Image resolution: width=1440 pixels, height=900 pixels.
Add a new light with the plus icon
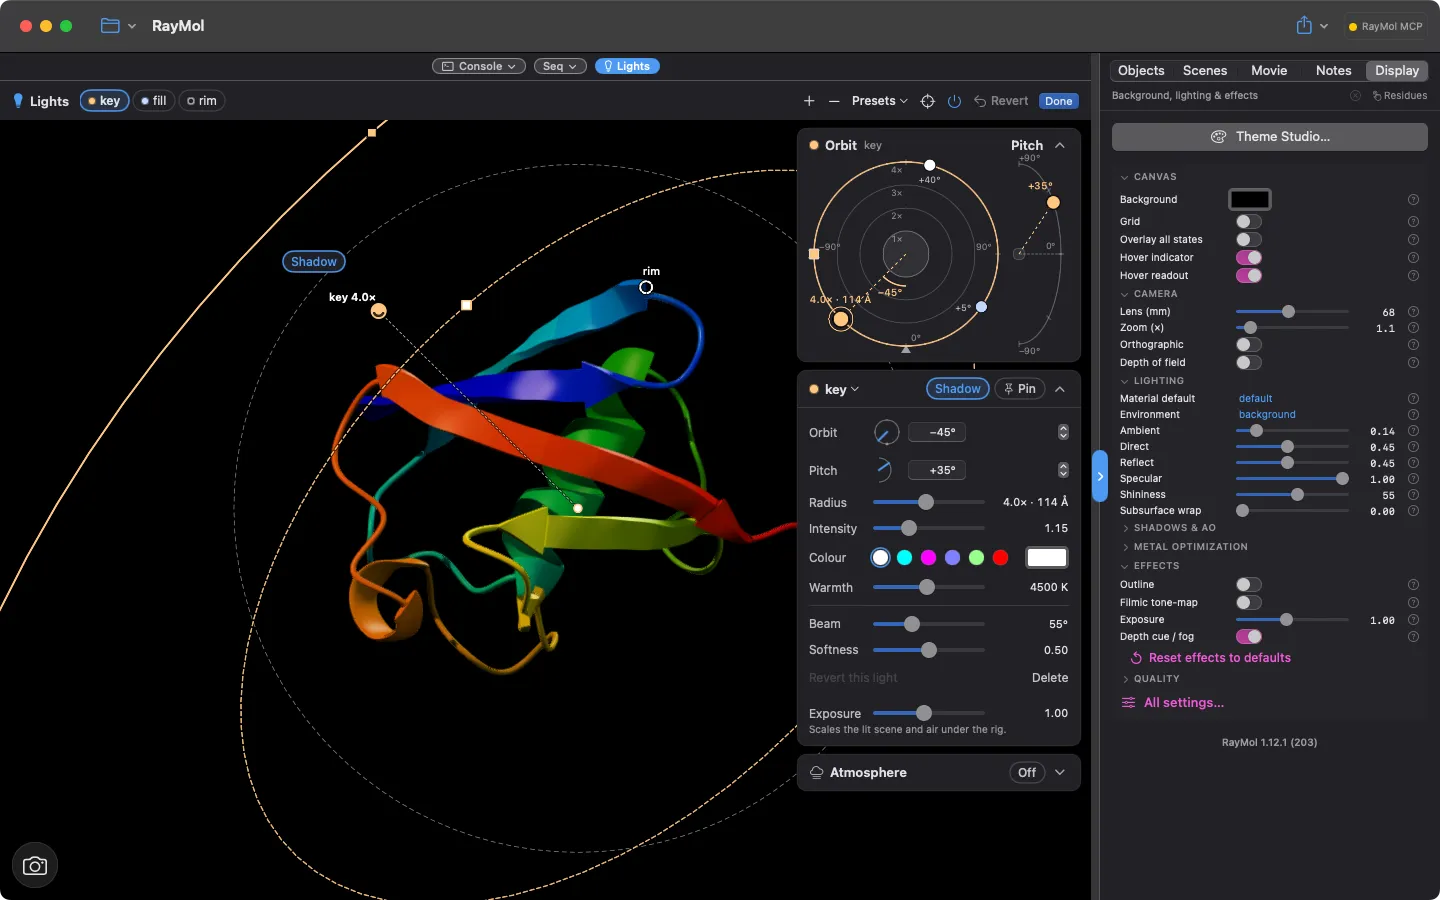809,101
